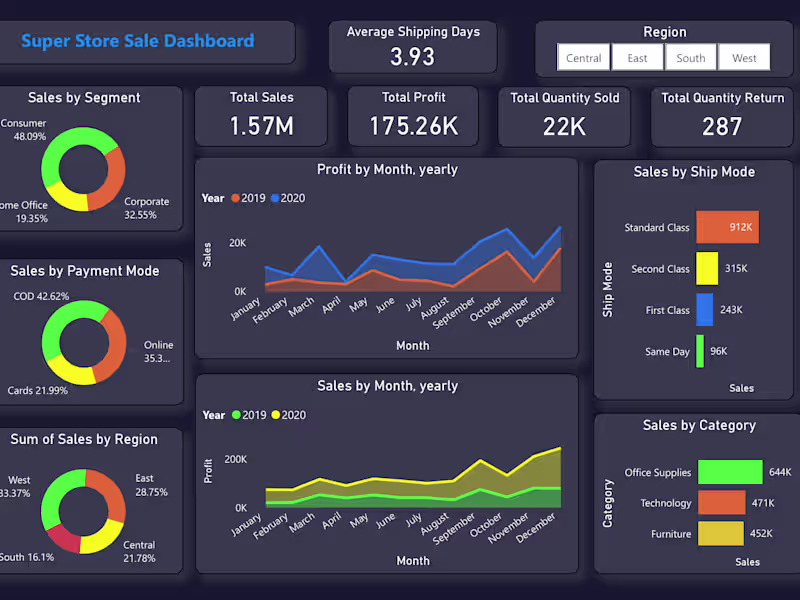Viewport: 800px width, 600px height.
Task: Click the Home Office 19.35% label
Action: pos(24,212)
